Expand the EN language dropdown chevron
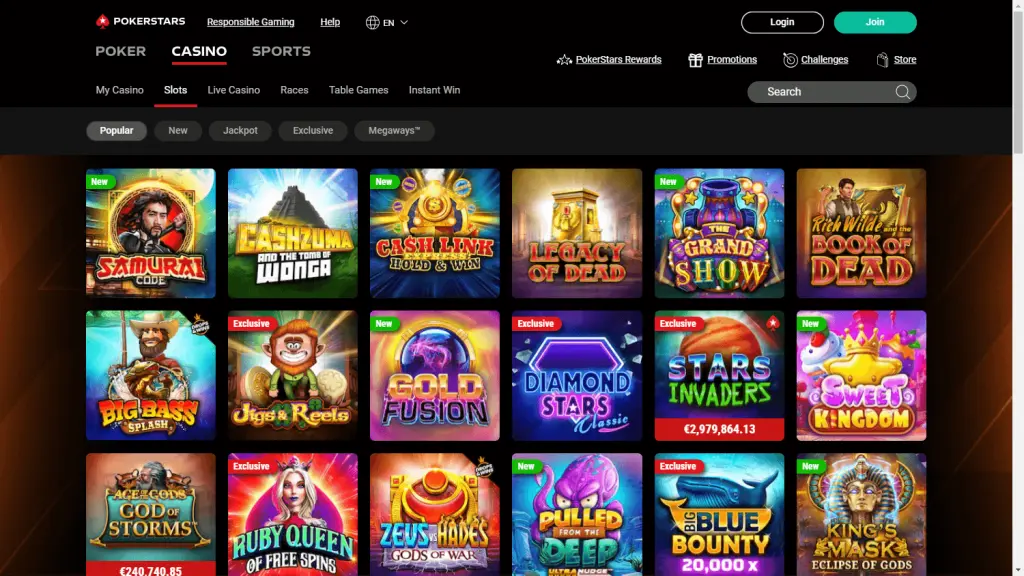1024x576 pixels. click(x=404, y=22)
